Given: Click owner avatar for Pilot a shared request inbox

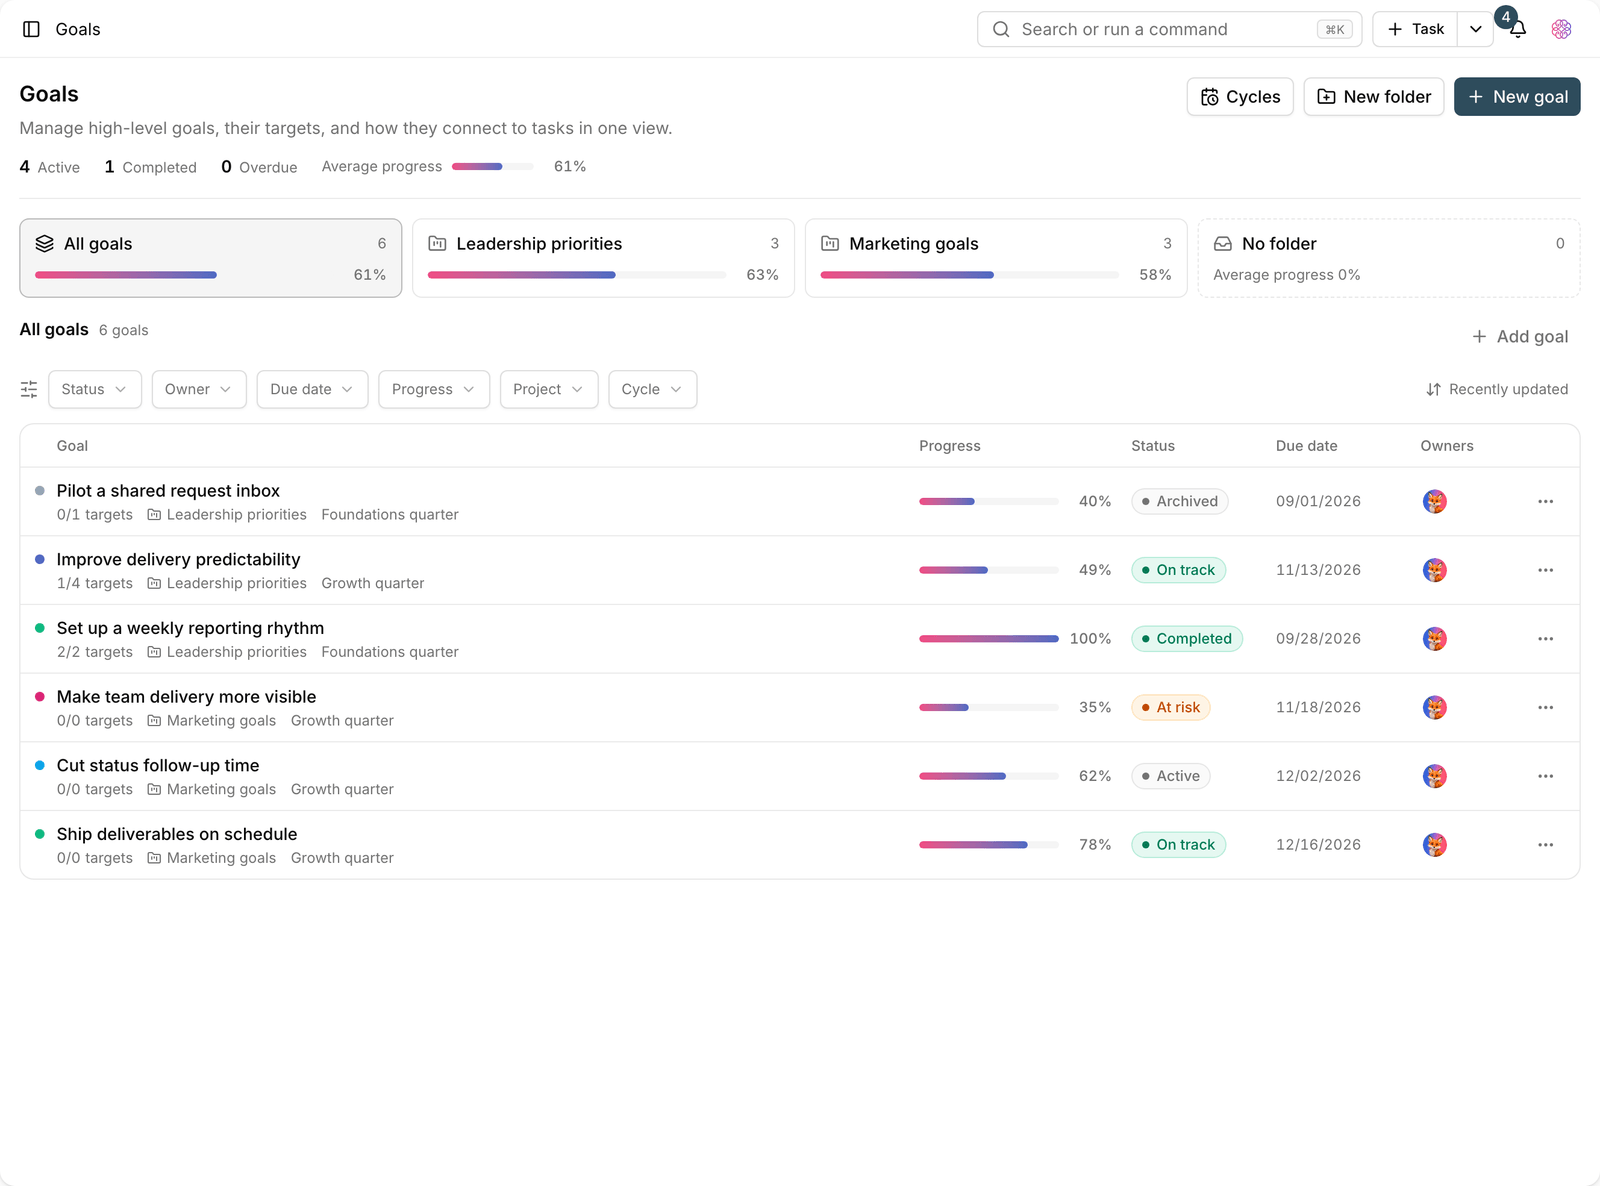Looking at the screenshot, I should (x=1435, y=501).
